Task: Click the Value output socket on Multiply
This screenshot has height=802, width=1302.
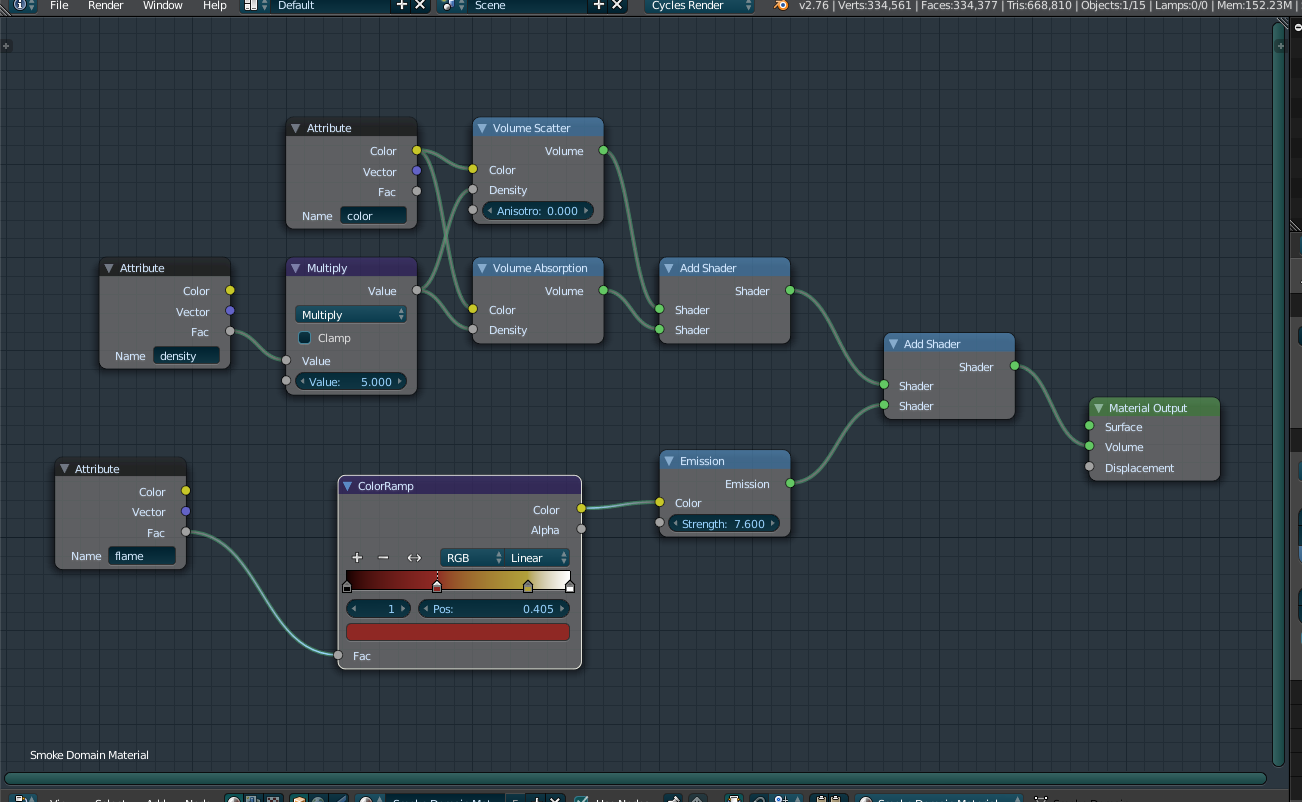Action: (416, 290)
